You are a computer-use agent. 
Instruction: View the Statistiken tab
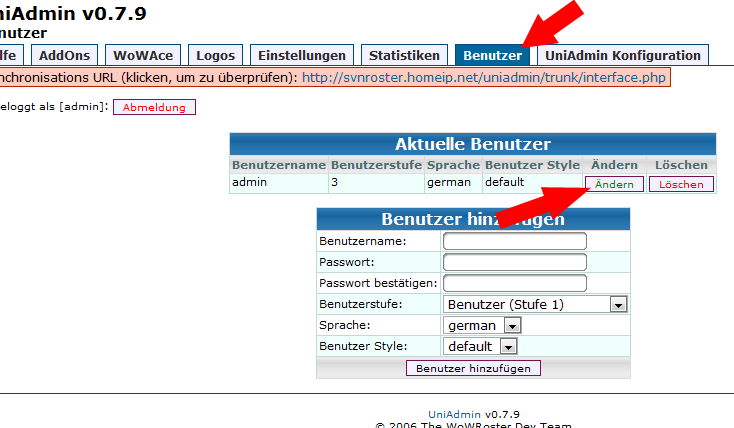pos(403,55)
